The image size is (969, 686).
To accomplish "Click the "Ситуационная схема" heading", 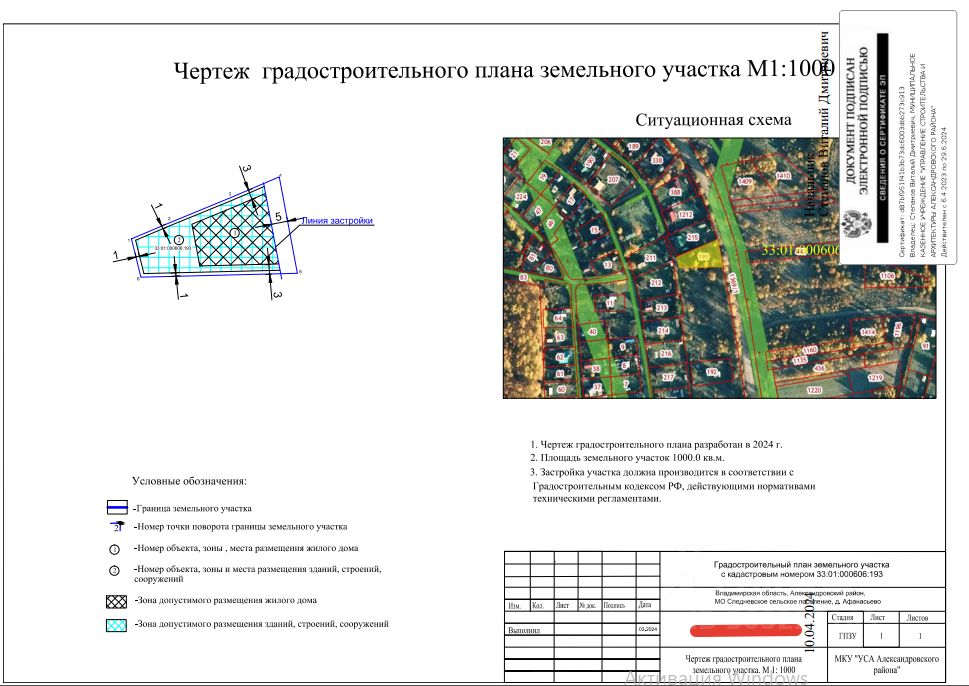I will coord(713,120).
